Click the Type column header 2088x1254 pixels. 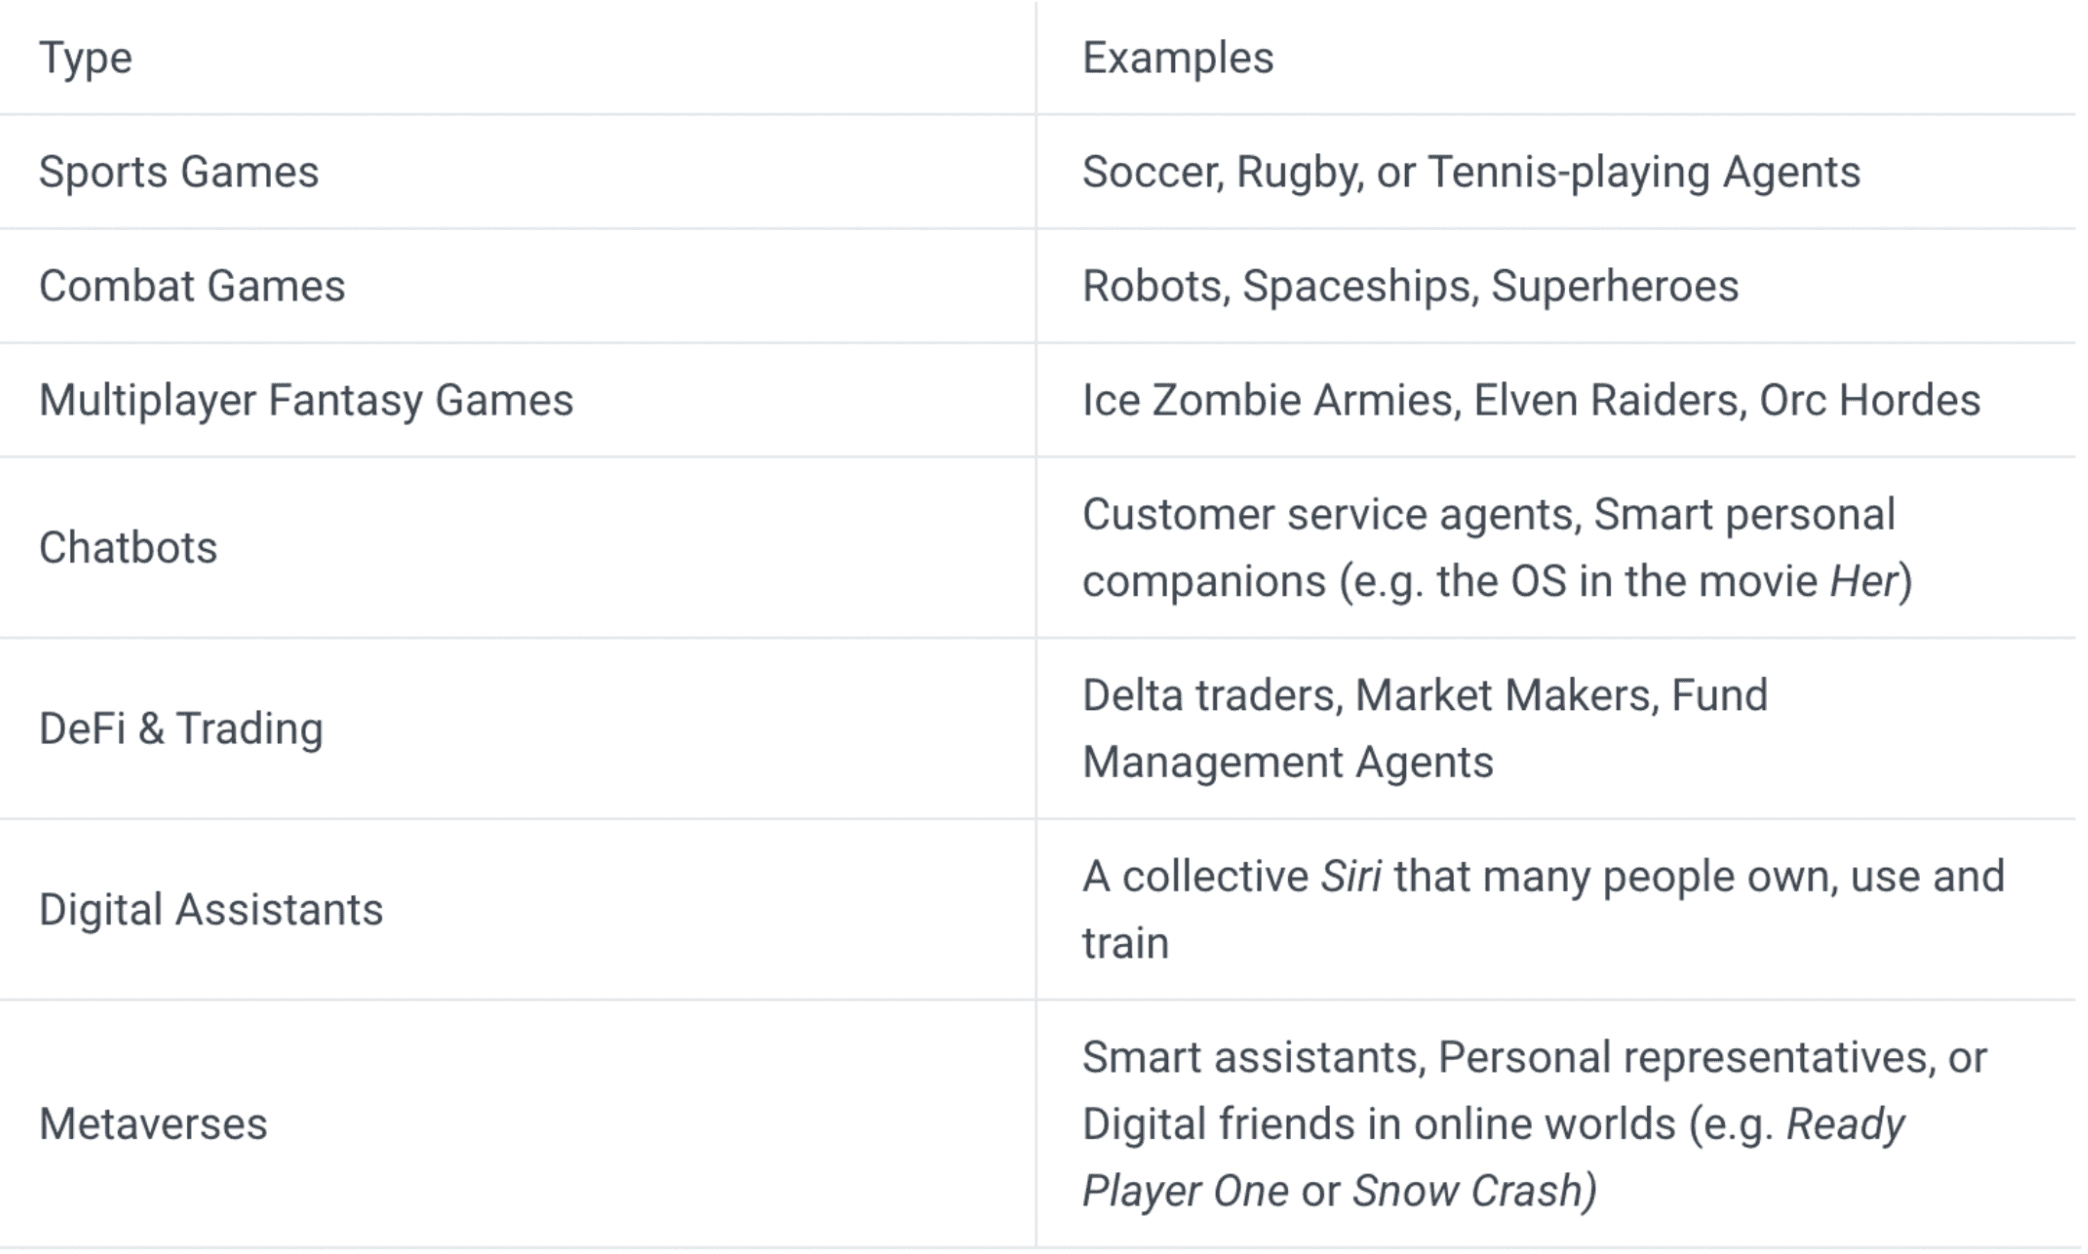85,58
